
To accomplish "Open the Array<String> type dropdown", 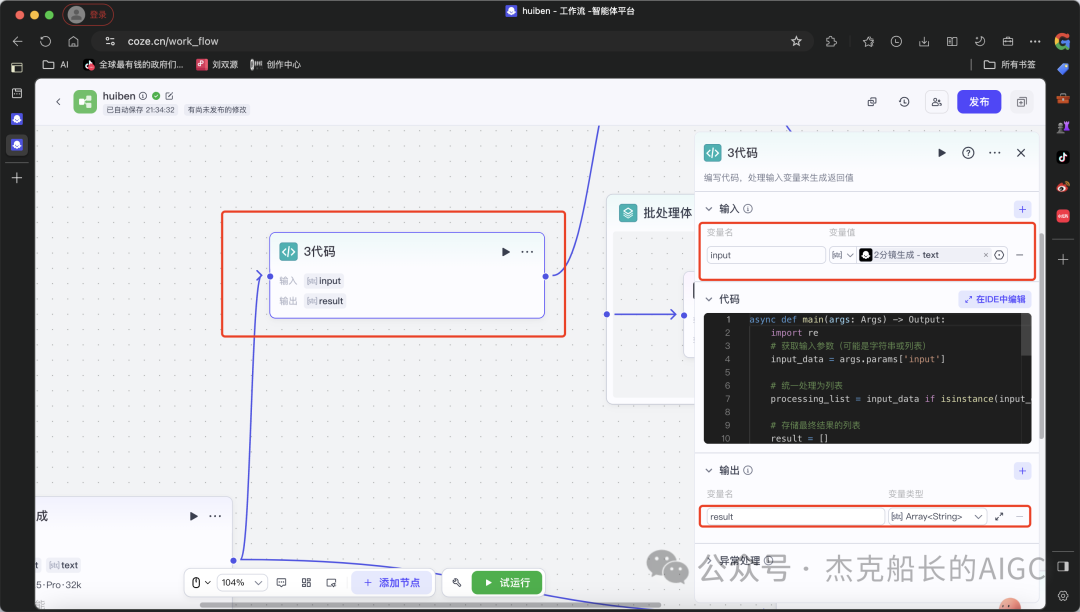I will [x=937, y=516].
